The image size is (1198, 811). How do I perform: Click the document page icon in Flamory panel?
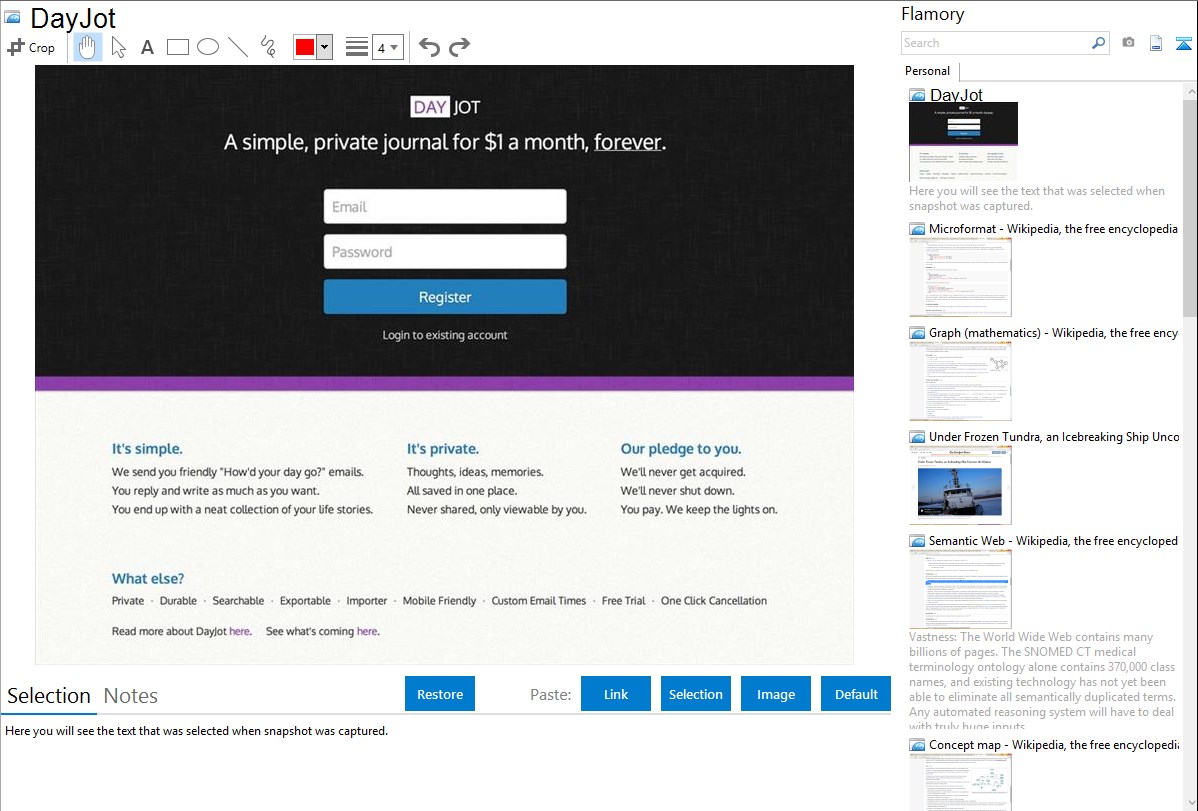coord(1156,43)
